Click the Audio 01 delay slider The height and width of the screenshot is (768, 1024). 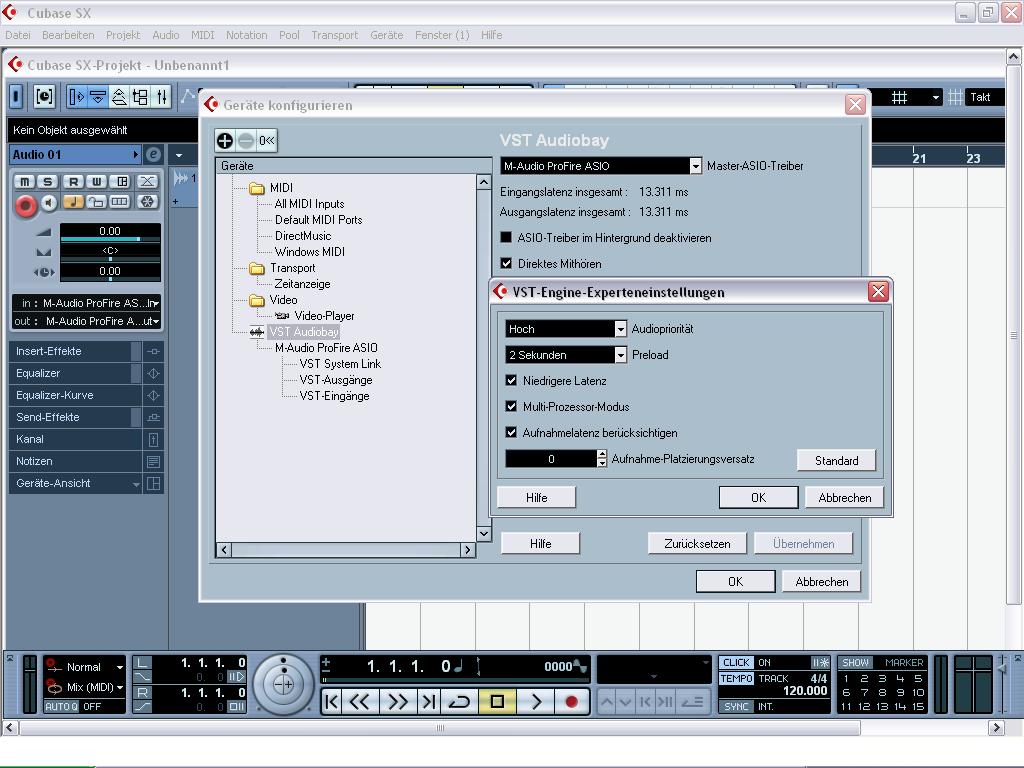(x=110, y=279)
